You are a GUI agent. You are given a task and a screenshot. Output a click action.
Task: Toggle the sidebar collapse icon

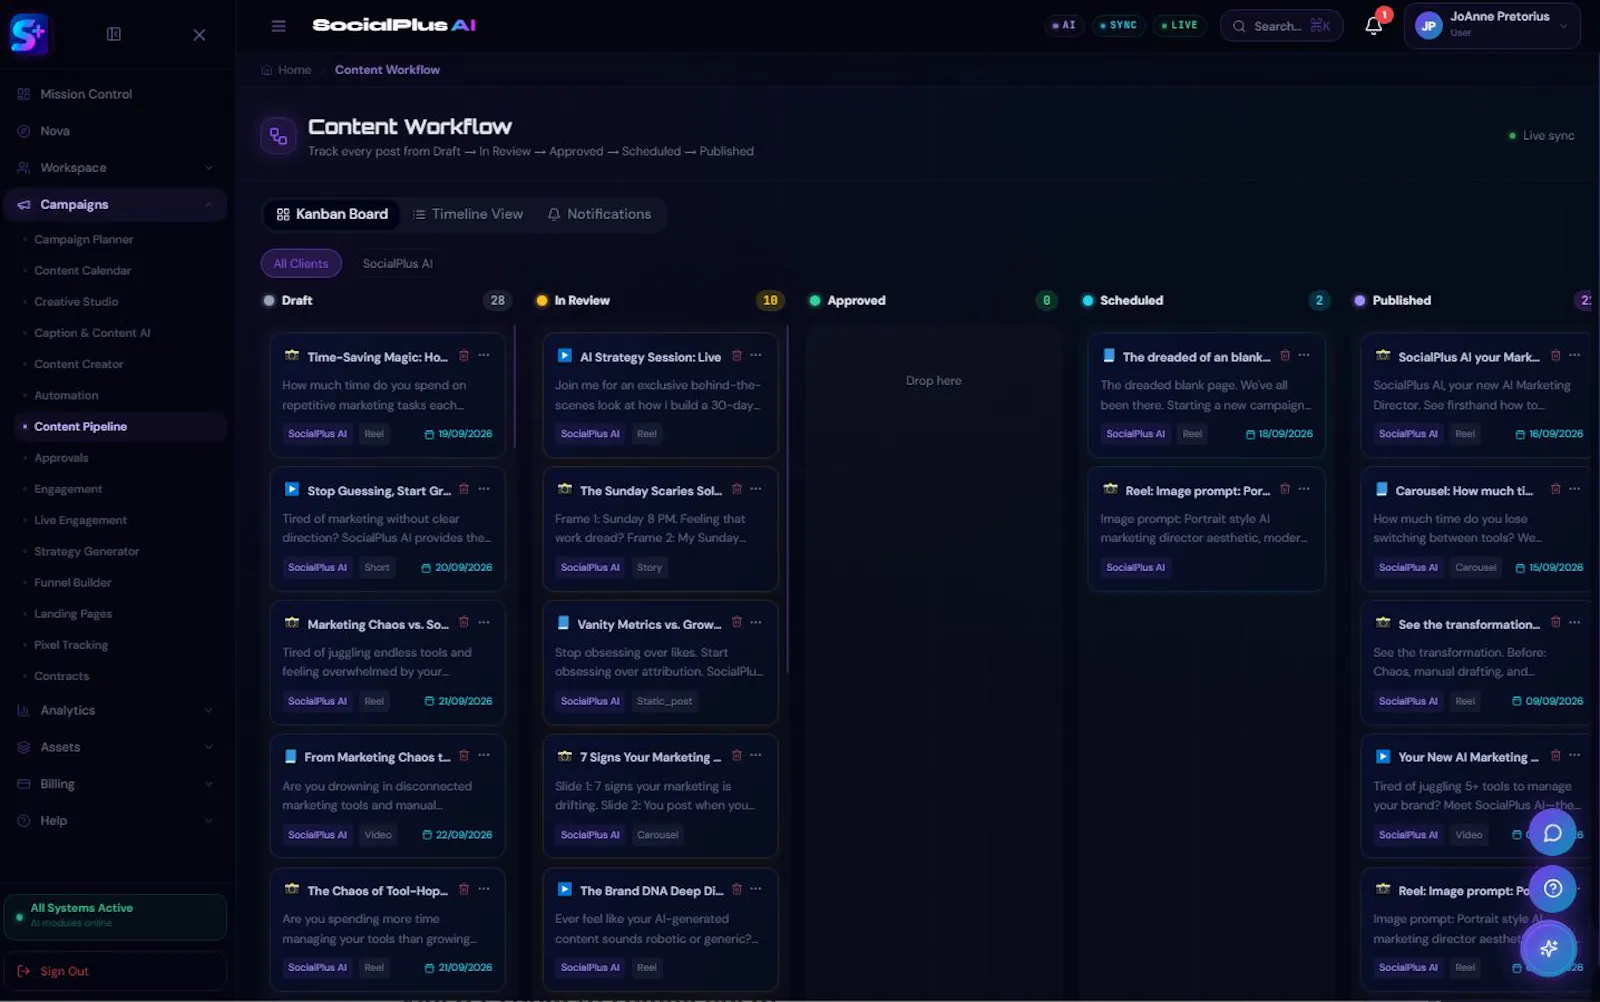(114, 34)
